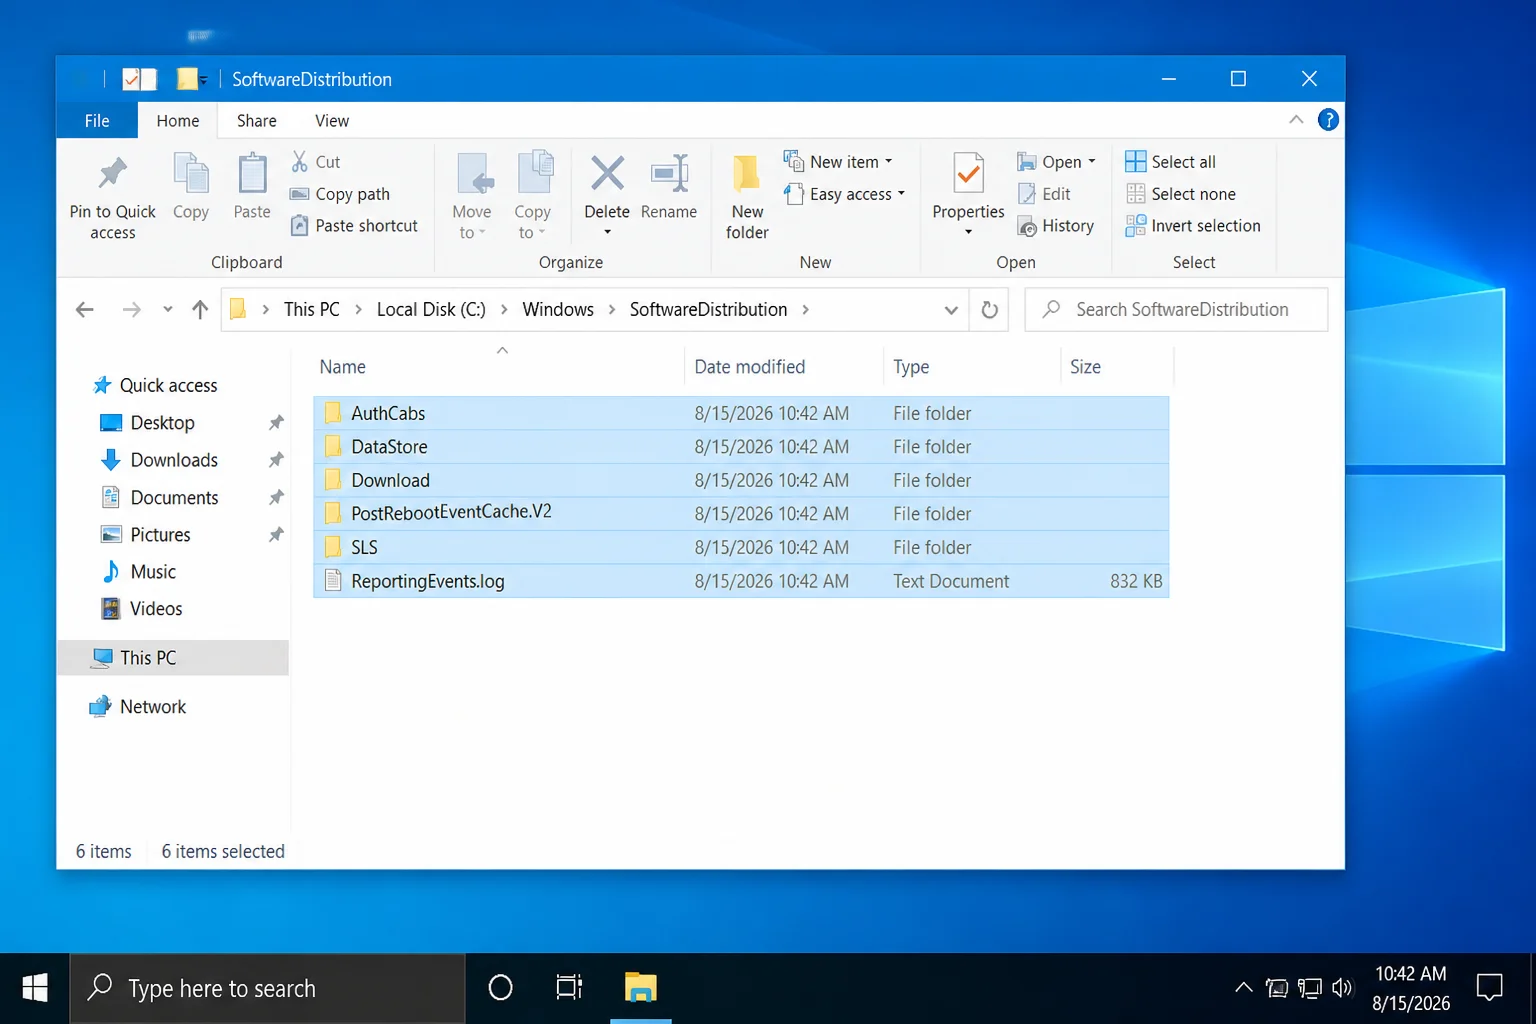The height and width of the screenshot is (1024, 1536).
Task: Go up one folder level
Action: (x=200, y=310)
